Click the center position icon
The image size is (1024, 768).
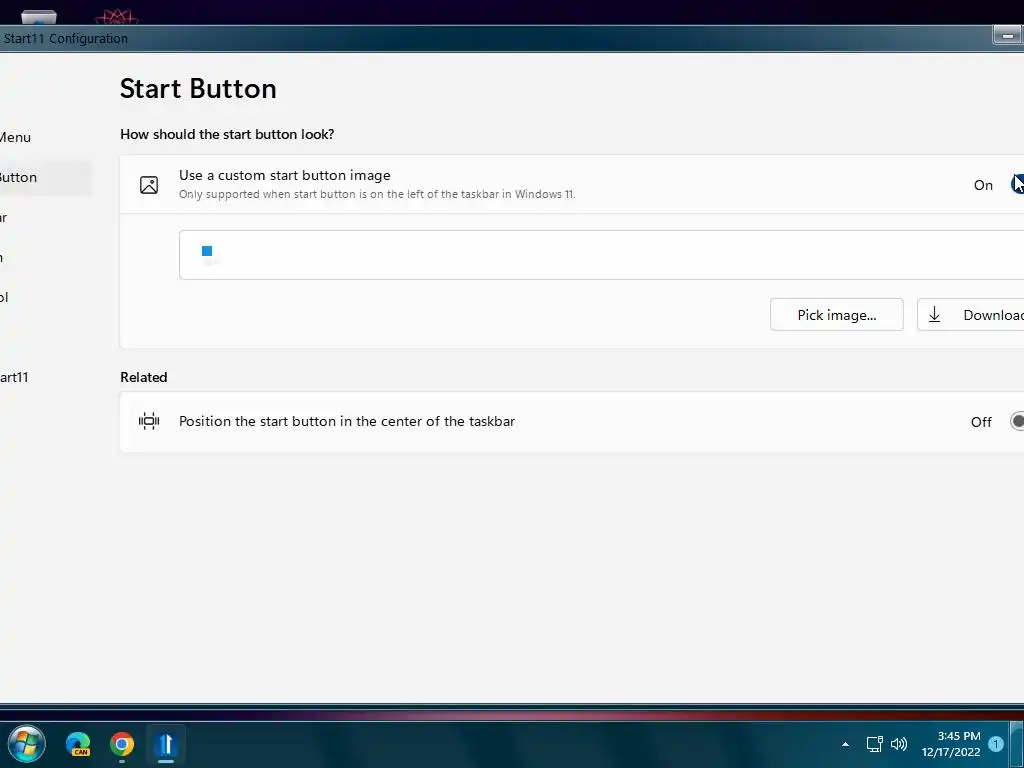tap(149, 421)
